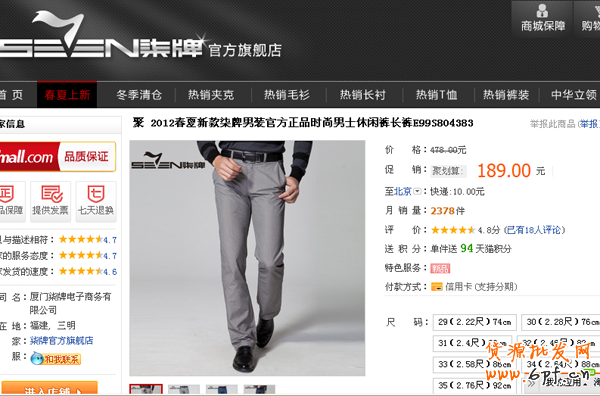
Task: Click the 进入店铺 orange button
Action: (x=50, y=388)
